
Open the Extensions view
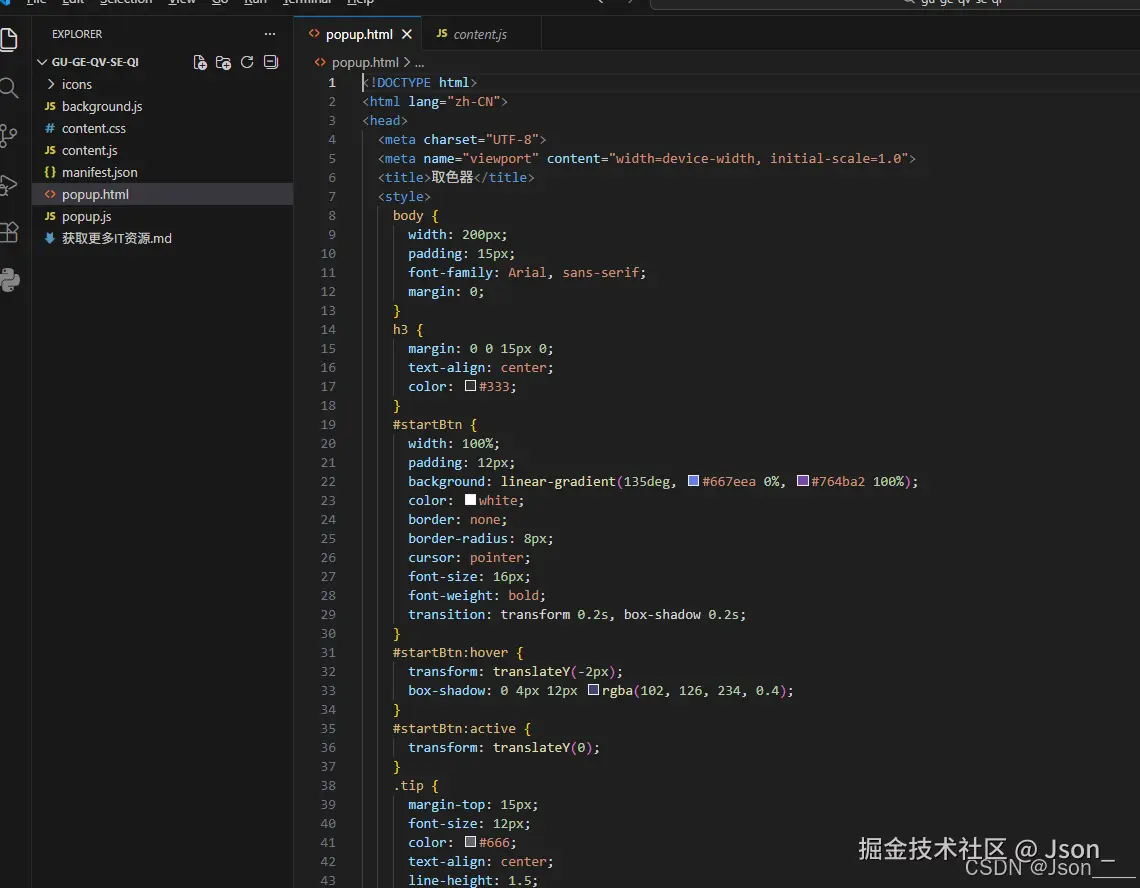click(9, 232)
